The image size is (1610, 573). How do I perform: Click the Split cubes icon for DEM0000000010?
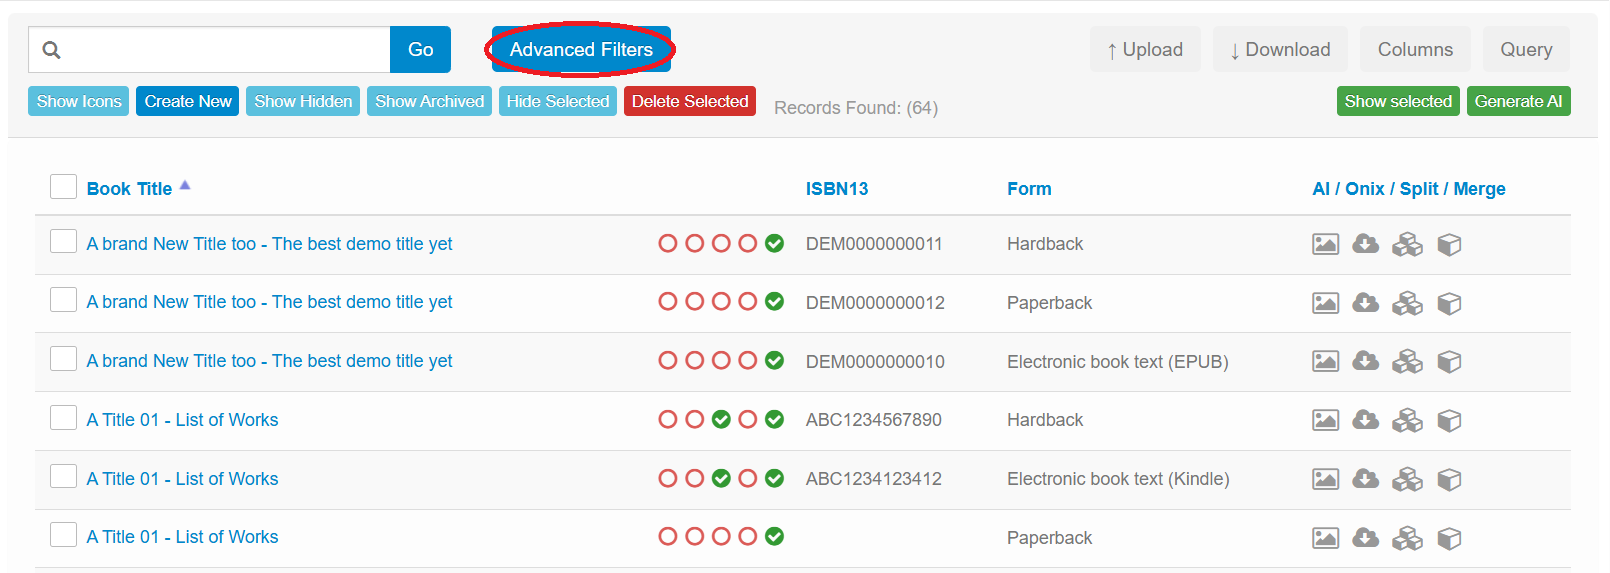click(1407, 361)
